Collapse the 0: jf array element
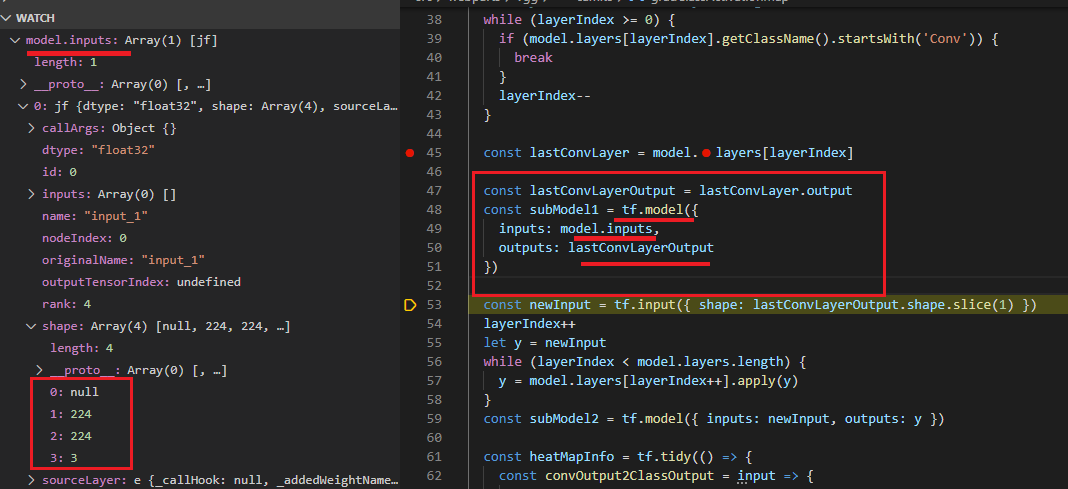 pyautogui.click(x=23, y=106)
